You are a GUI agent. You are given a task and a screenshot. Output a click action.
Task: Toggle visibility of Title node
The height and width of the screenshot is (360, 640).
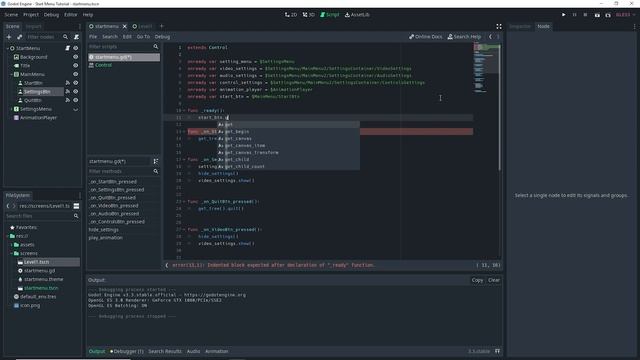(76, 65)
